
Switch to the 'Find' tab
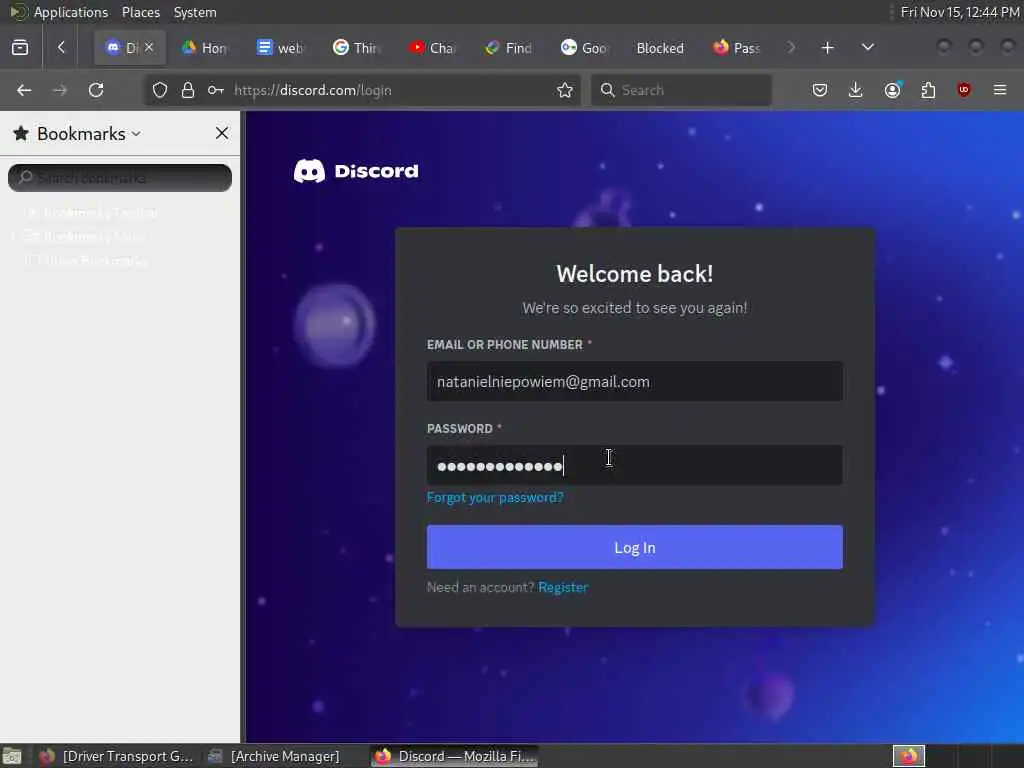[x=509, y=48]
